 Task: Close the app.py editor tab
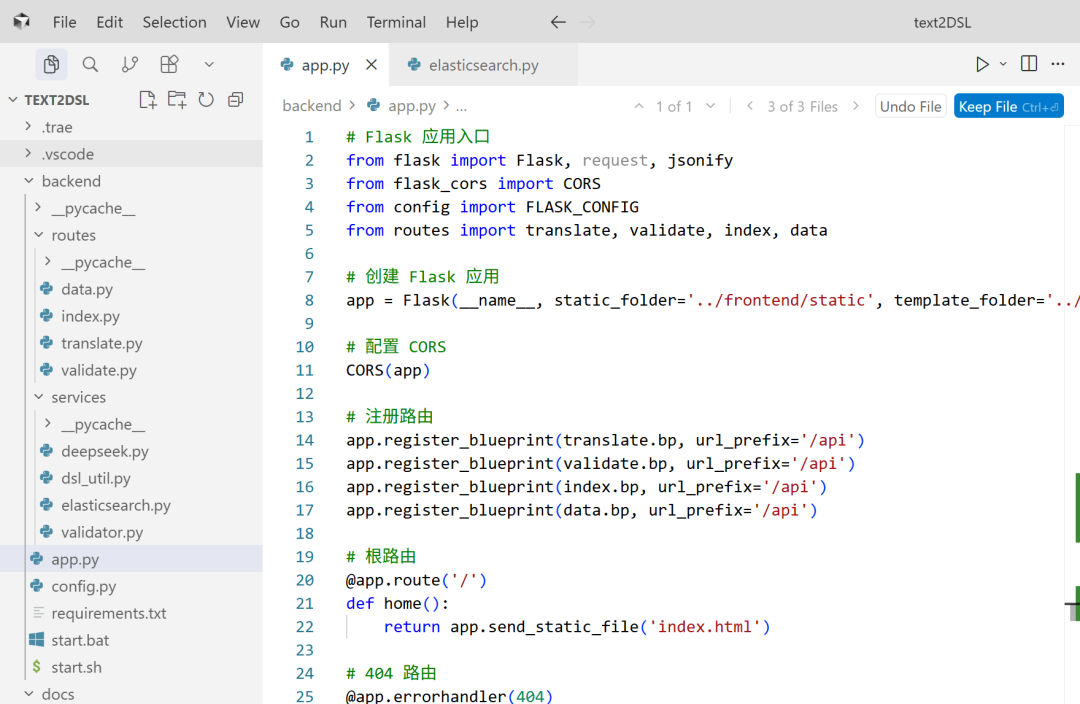point(372,65)
